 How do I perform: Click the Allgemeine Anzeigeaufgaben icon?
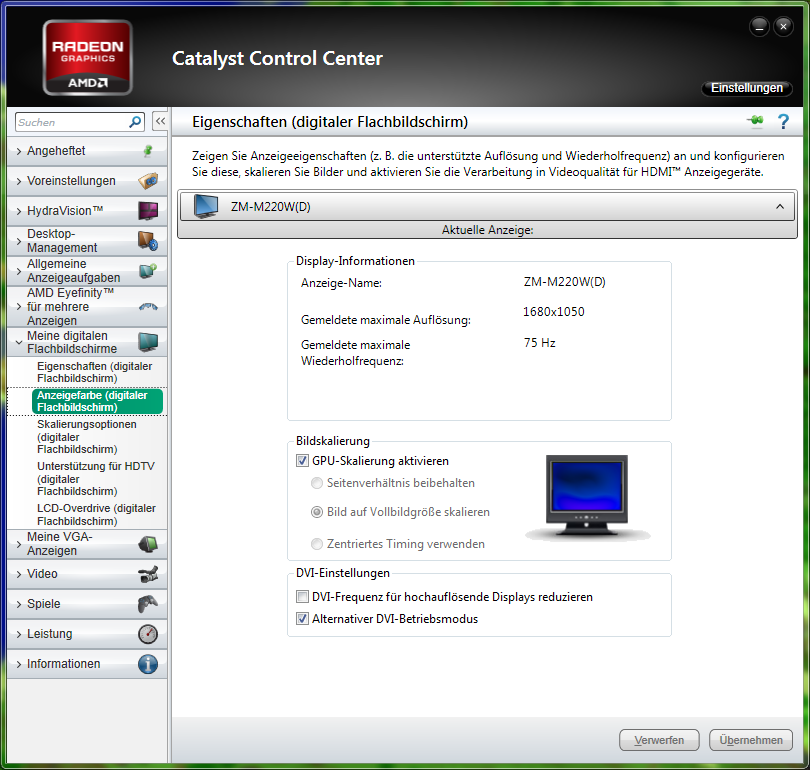tap(148, 271)
